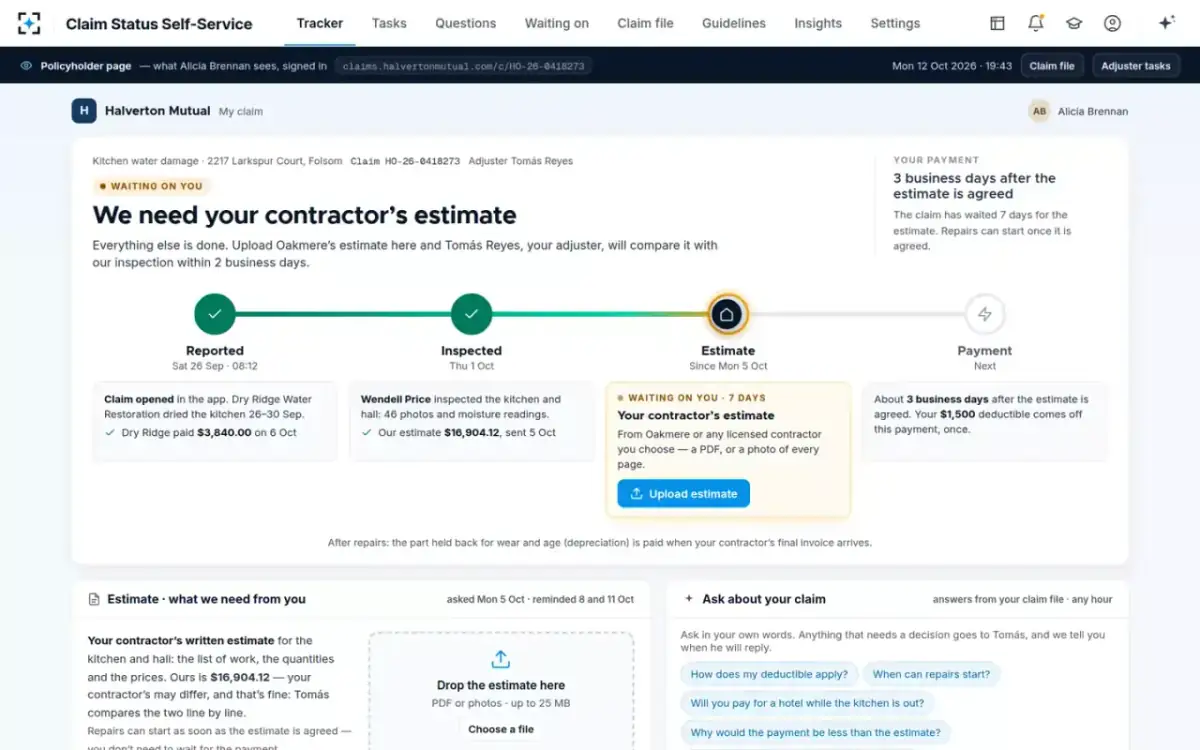Click the upload arrow icon in drop zone
This screenshot has width=1200, height=750.
click(x=501, y=659)
